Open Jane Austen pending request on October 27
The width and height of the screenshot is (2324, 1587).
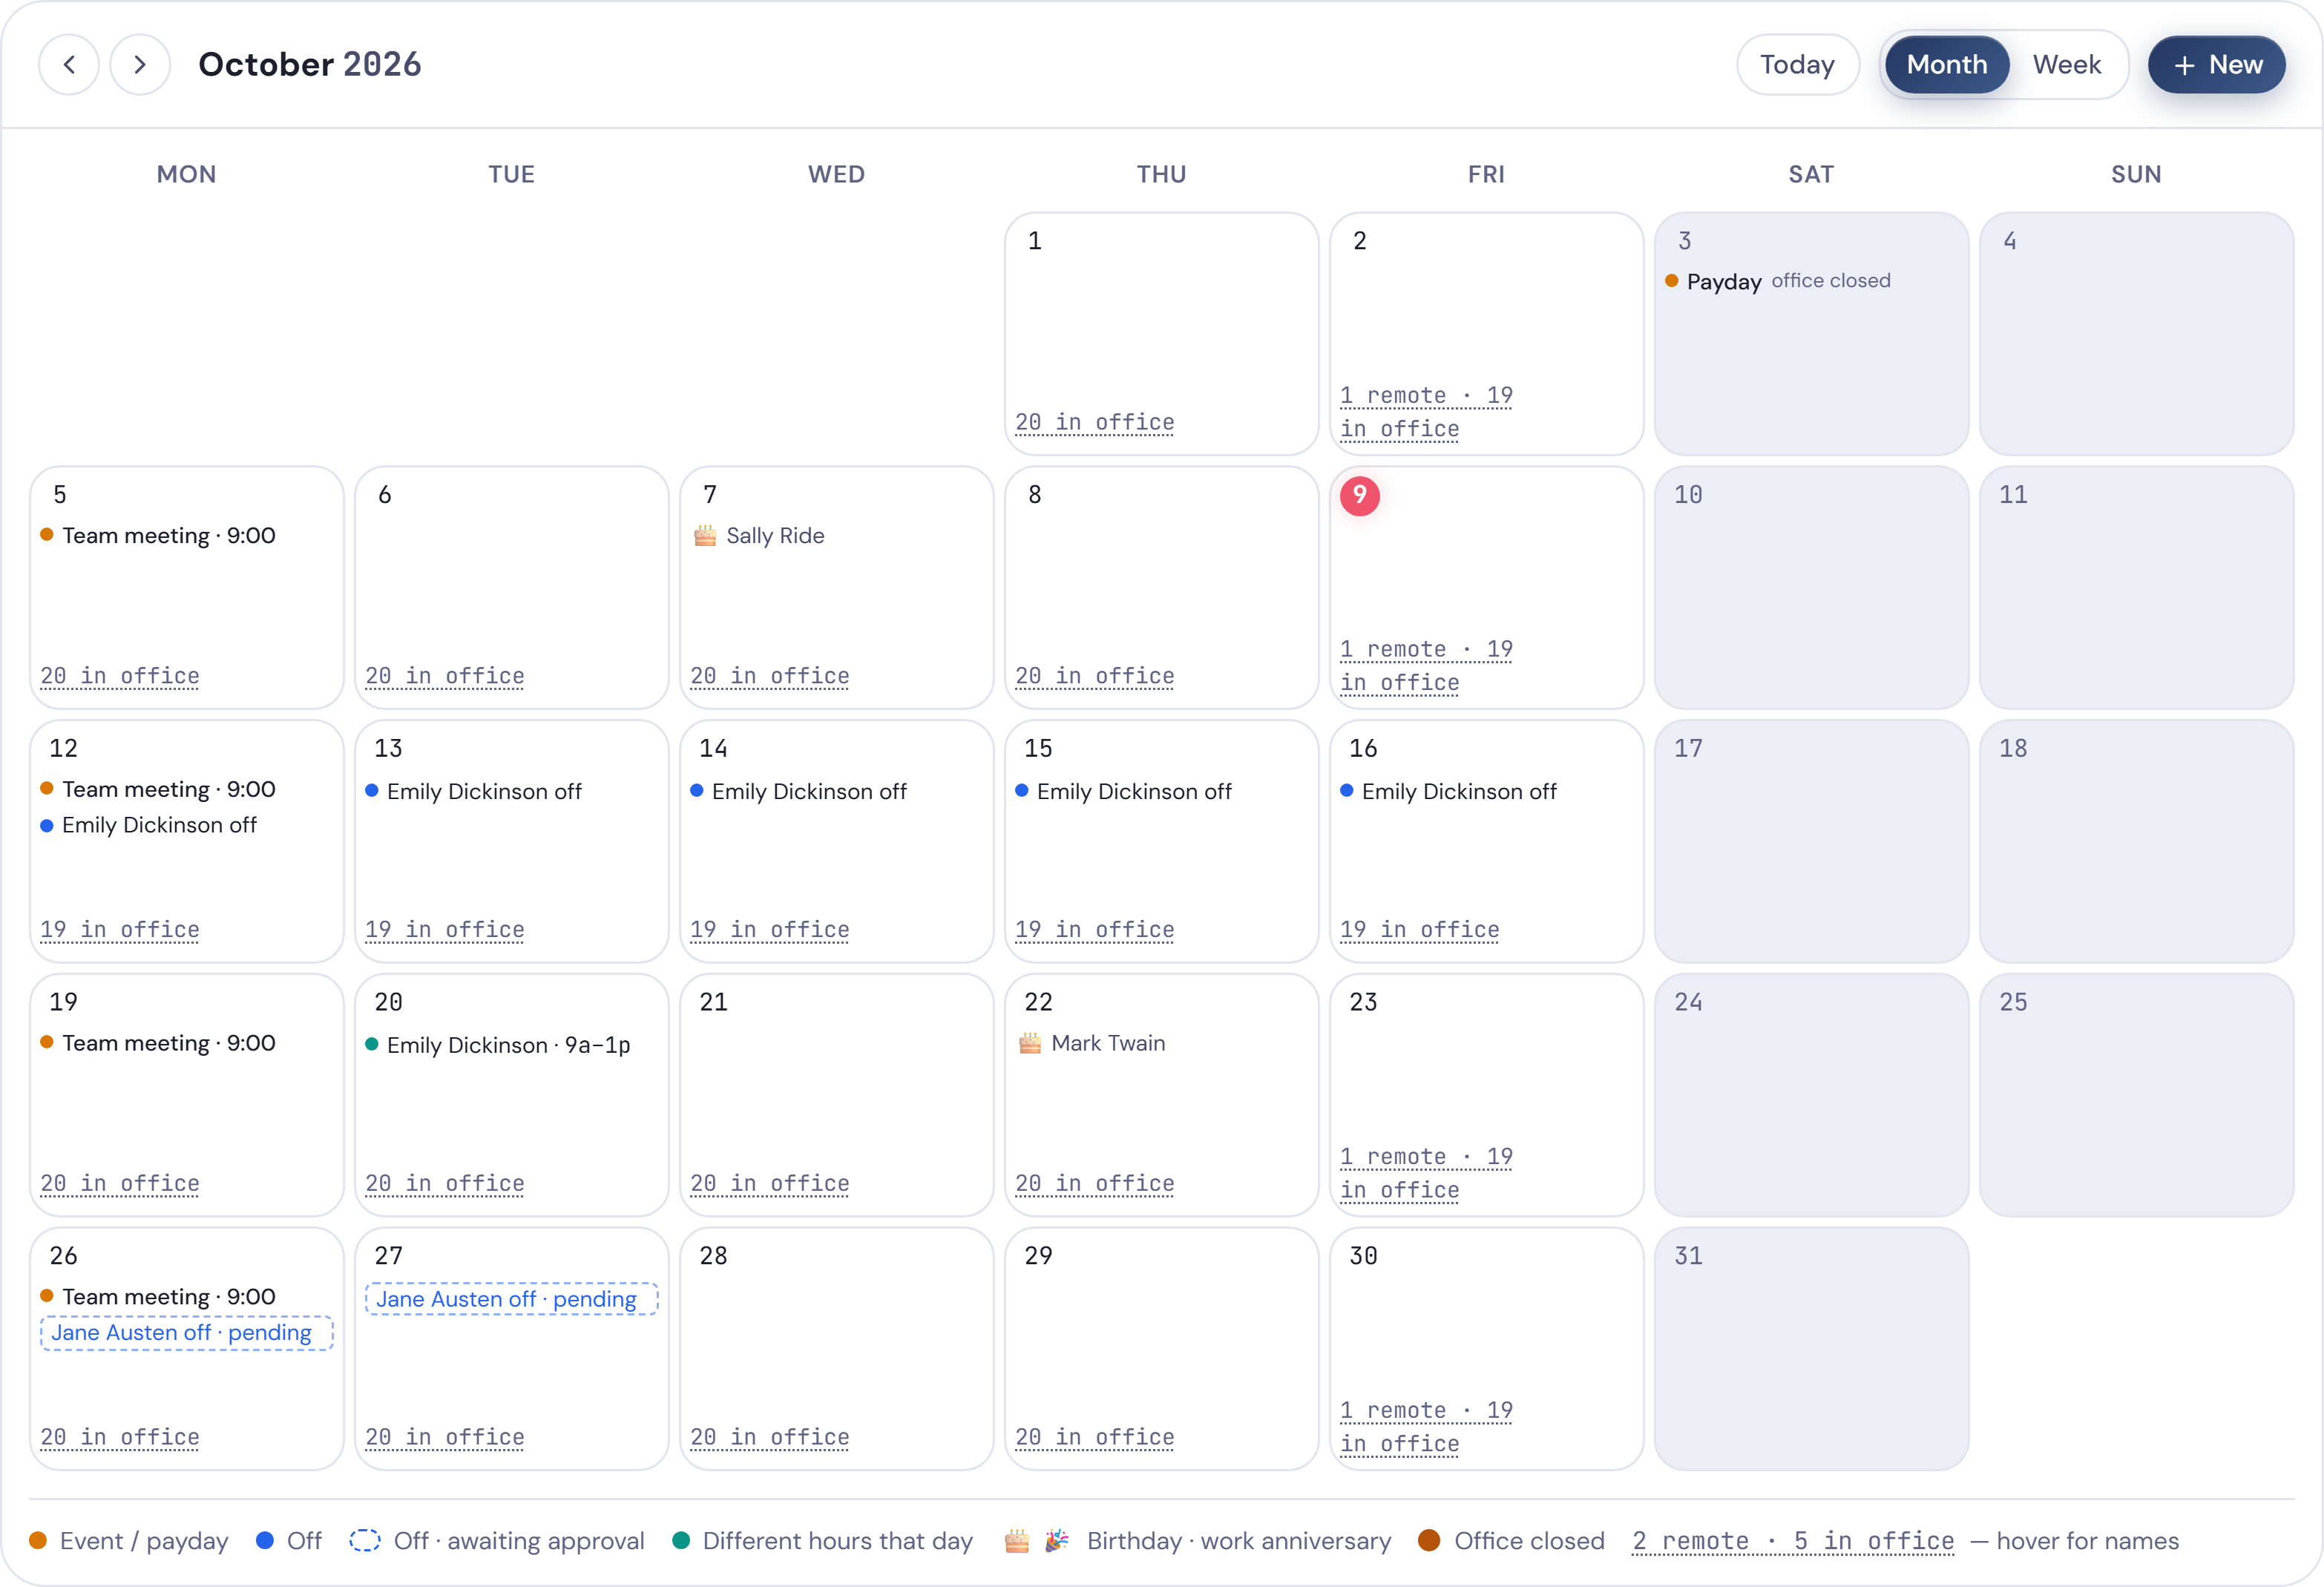511,1299
